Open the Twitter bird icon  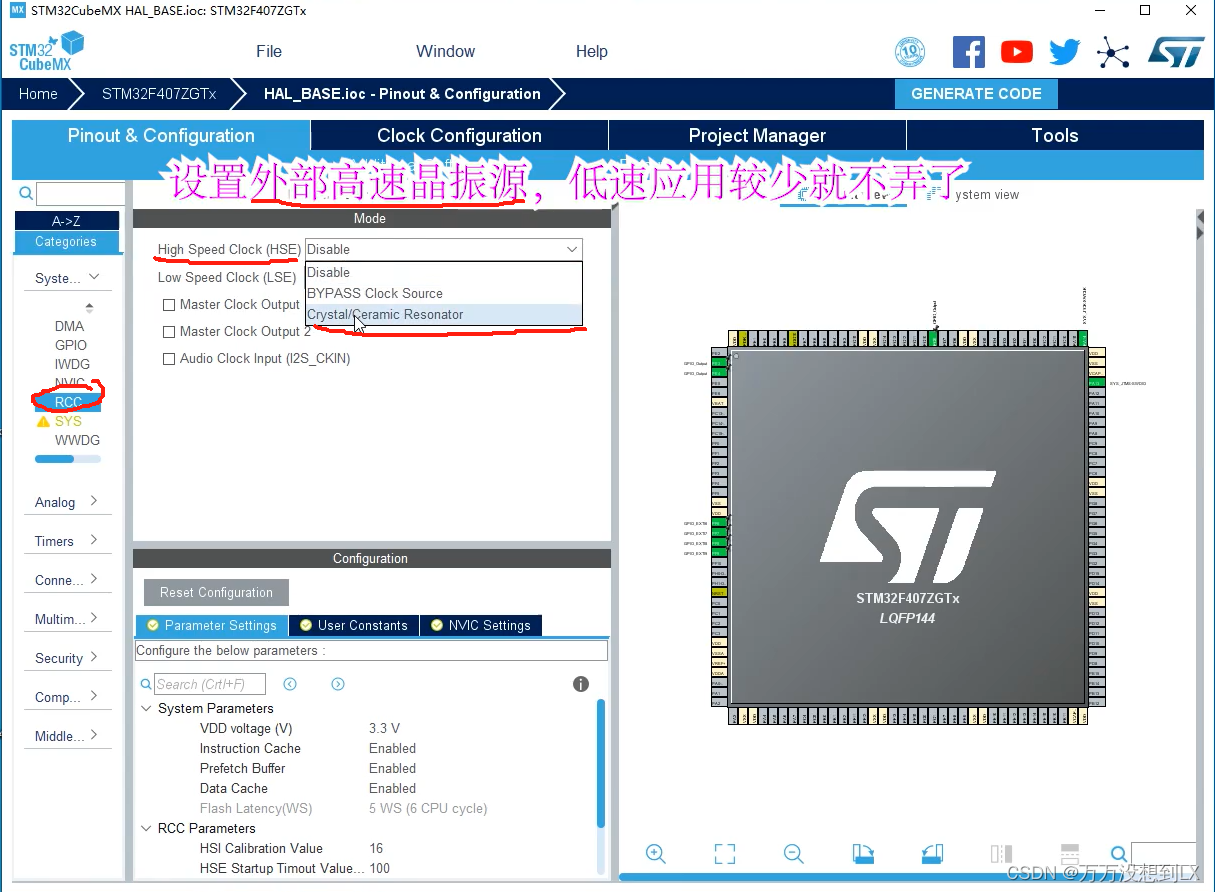pos(1065,52)
